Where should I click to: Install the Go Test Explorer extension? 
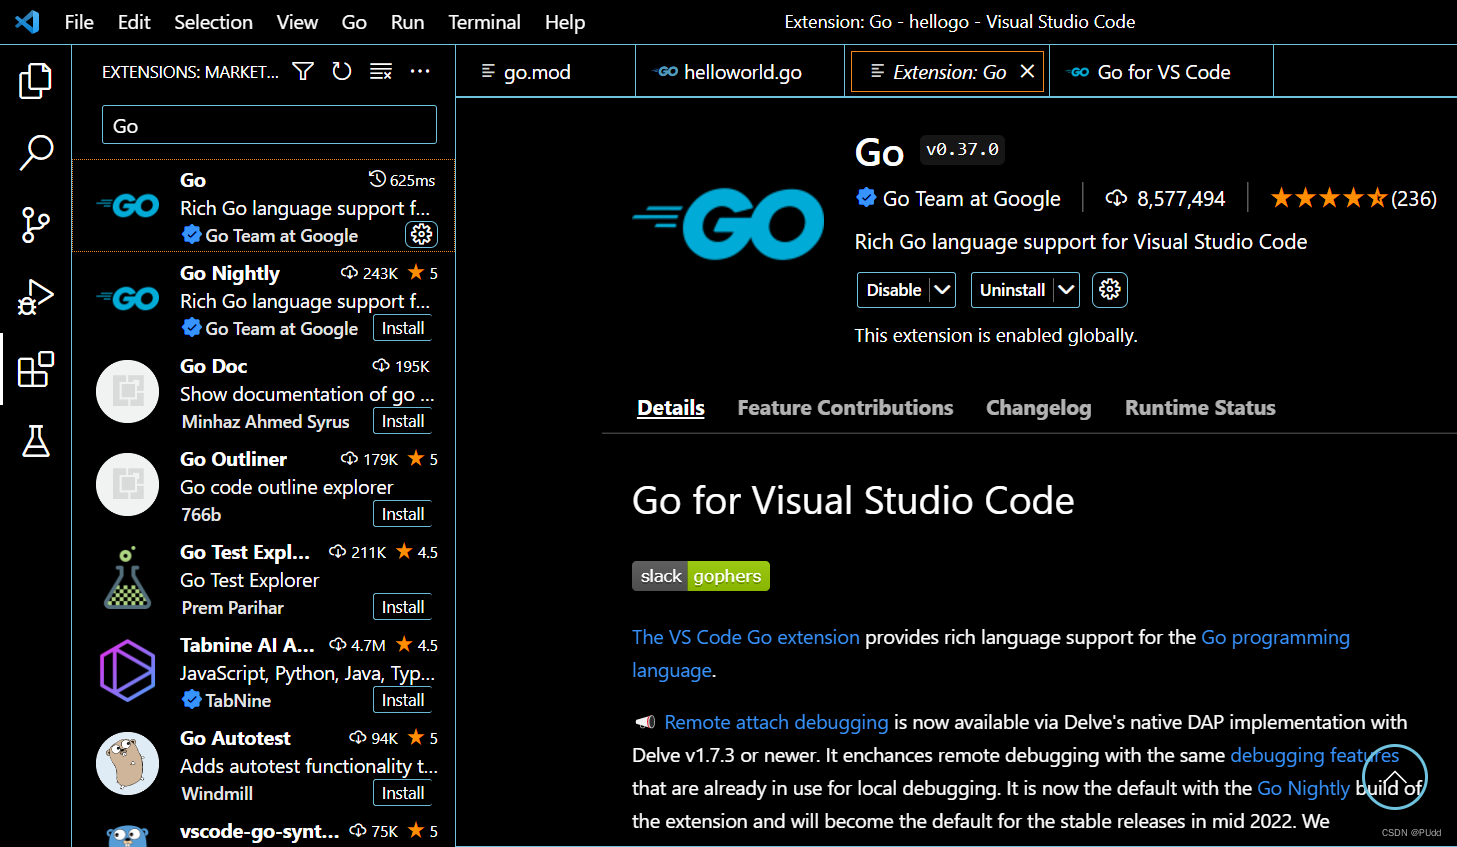(x=403, y=607)
